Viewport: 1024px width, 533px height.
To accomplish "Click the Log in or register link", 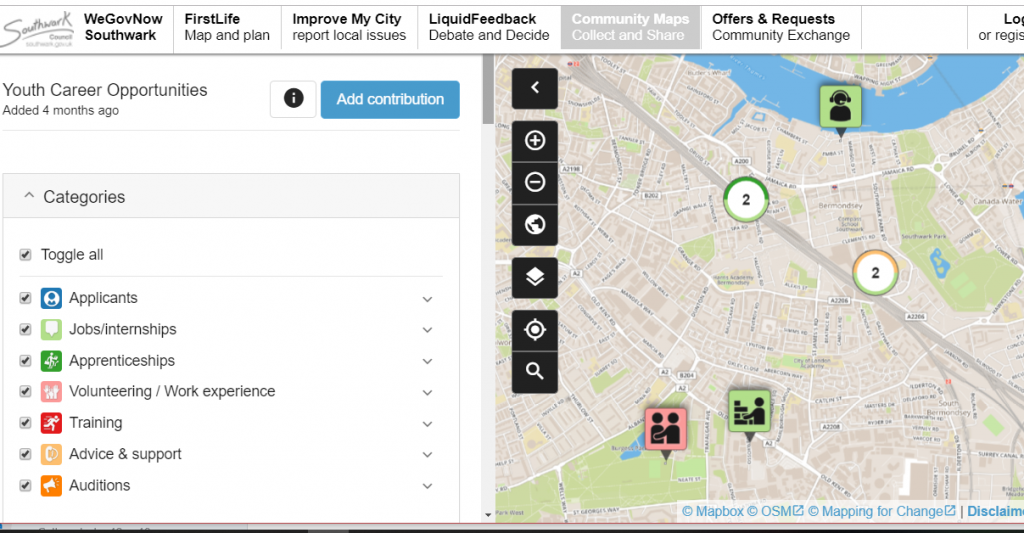I will point(1001,27).
